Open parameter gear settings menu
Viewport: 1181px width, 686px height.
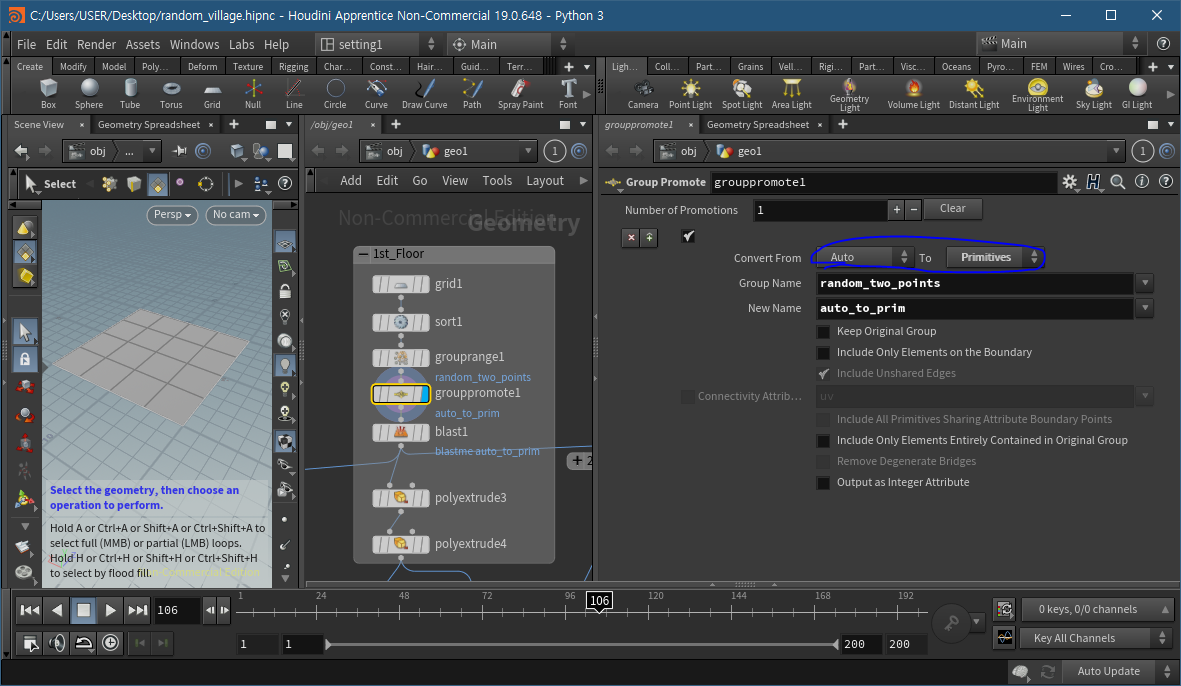(x=1069, y=182)
